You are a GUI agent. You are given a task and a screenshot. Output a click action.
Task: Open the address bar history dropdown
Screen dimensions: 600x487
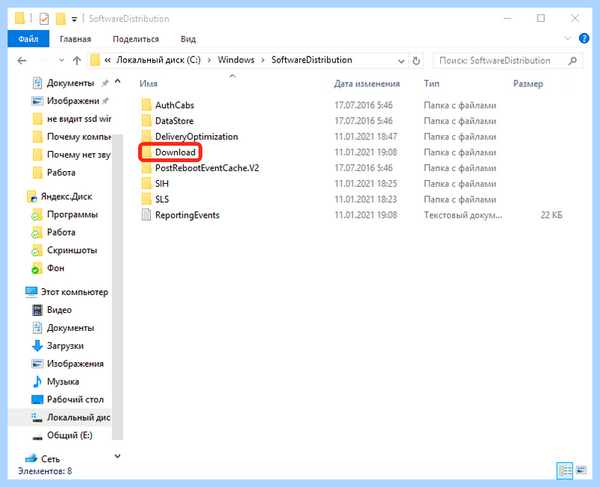(x=401, y=61)
